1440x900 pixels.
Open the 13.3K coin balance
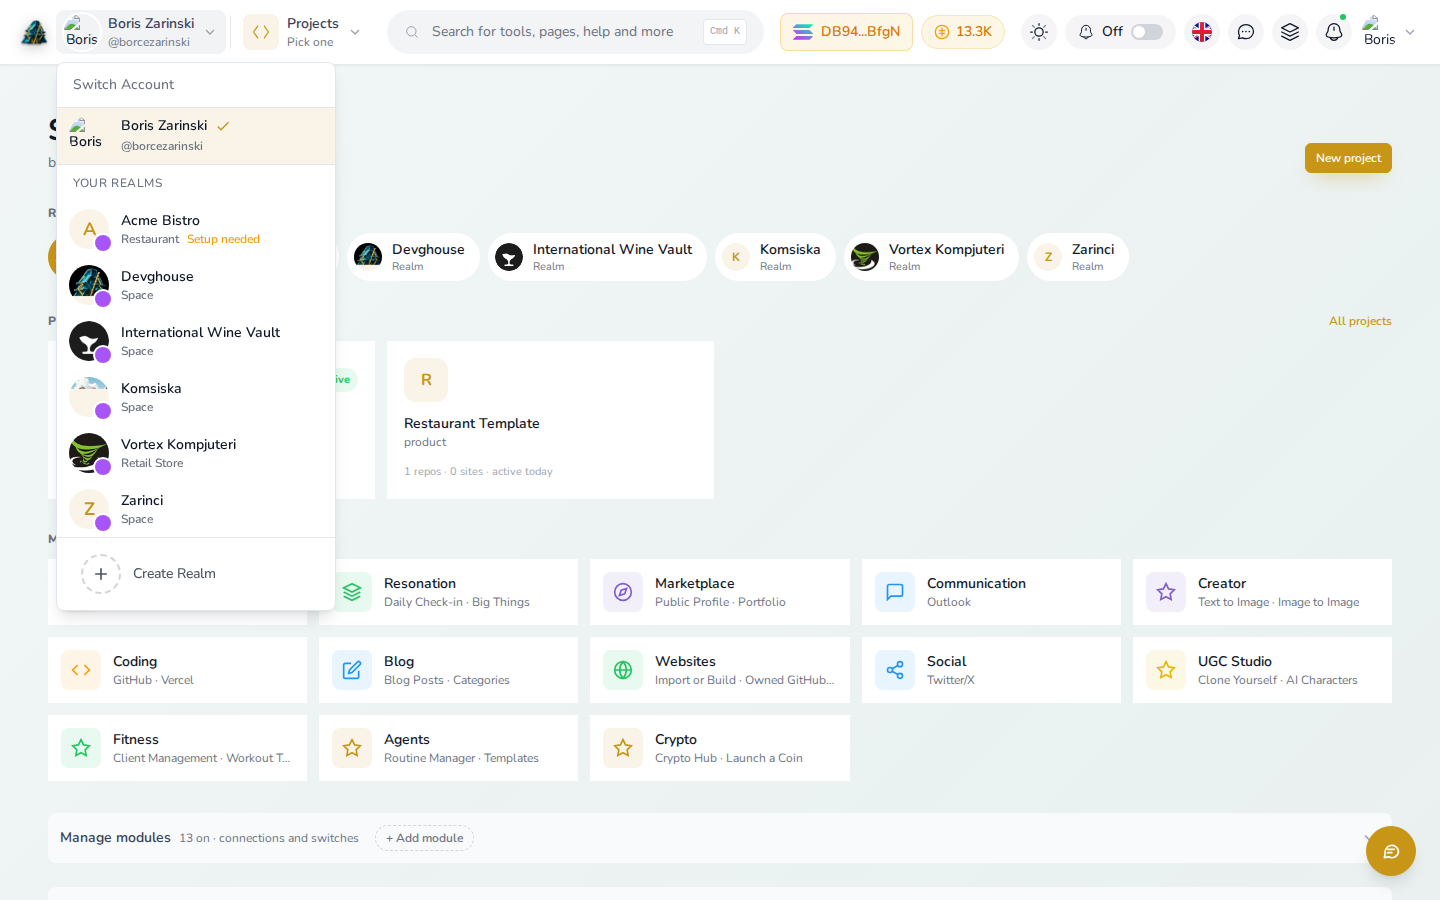(x=963, y=32)
